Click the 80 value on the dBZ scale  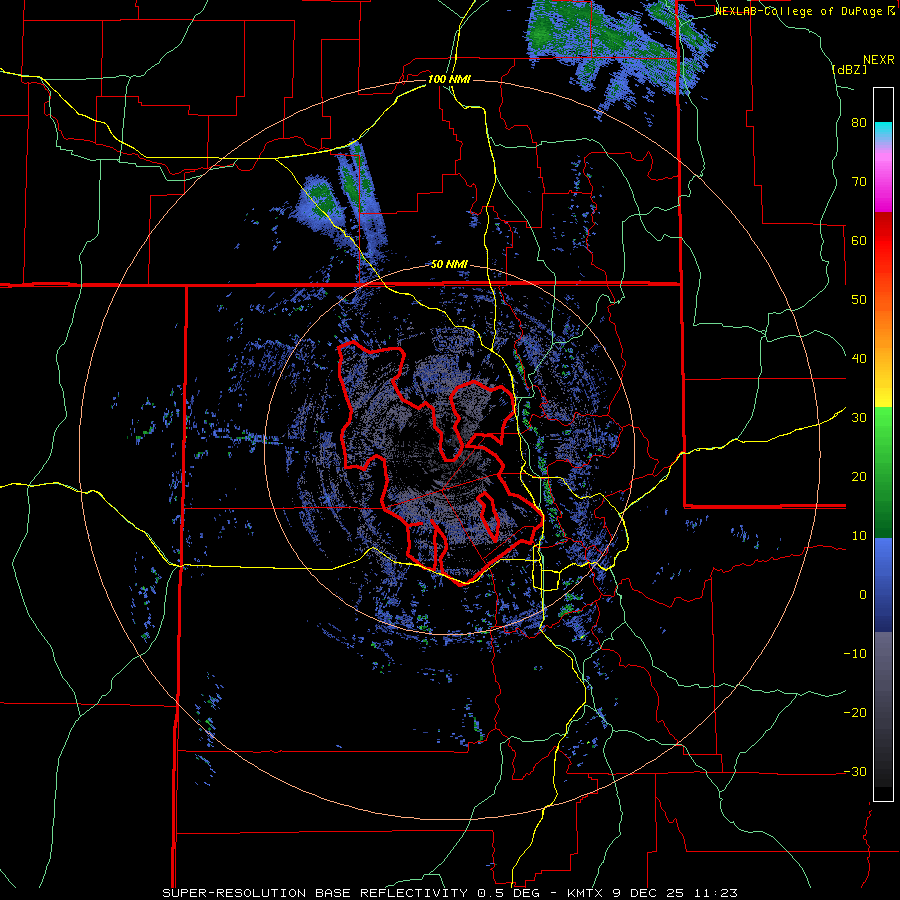(859, 123)
